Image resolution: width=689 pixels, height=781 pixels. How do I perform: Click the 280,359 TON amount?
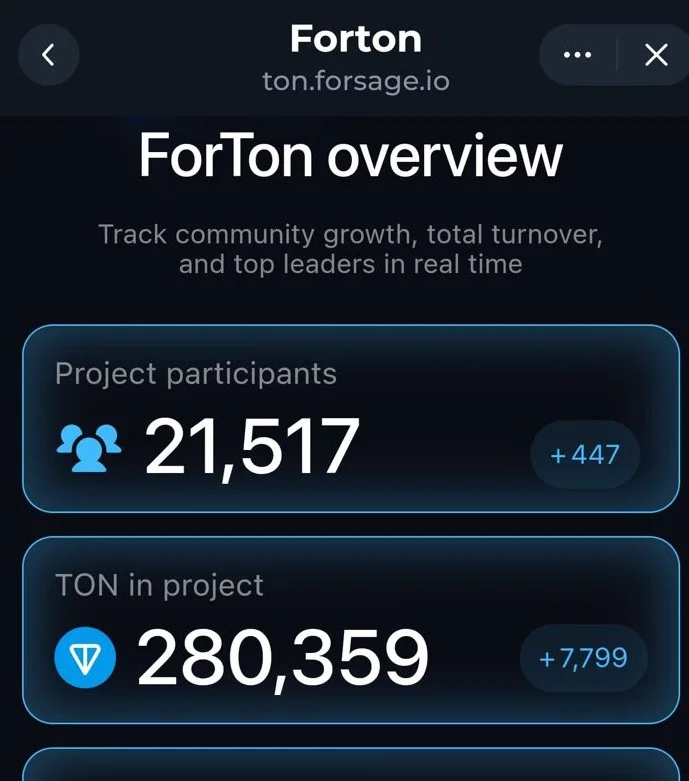(282, 657)
